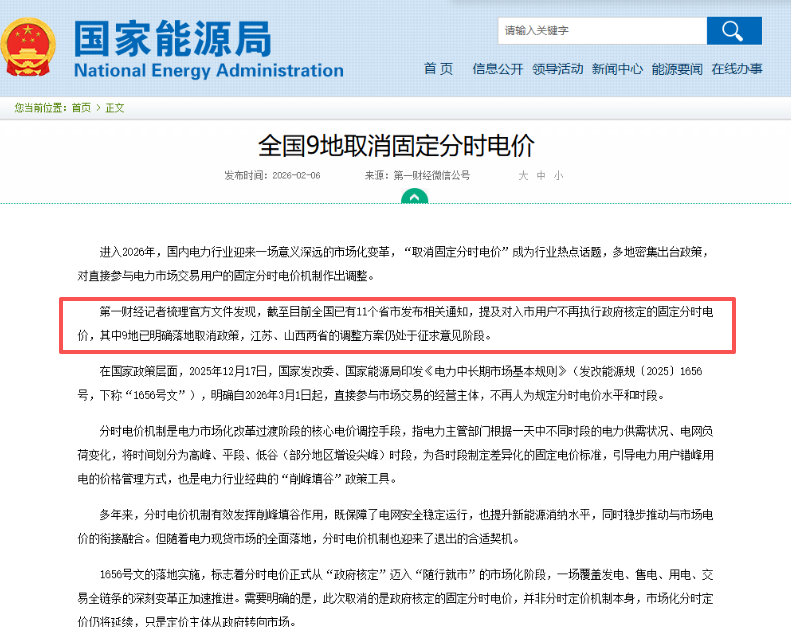Select 能源要闻 navigation item

[677, 69]
